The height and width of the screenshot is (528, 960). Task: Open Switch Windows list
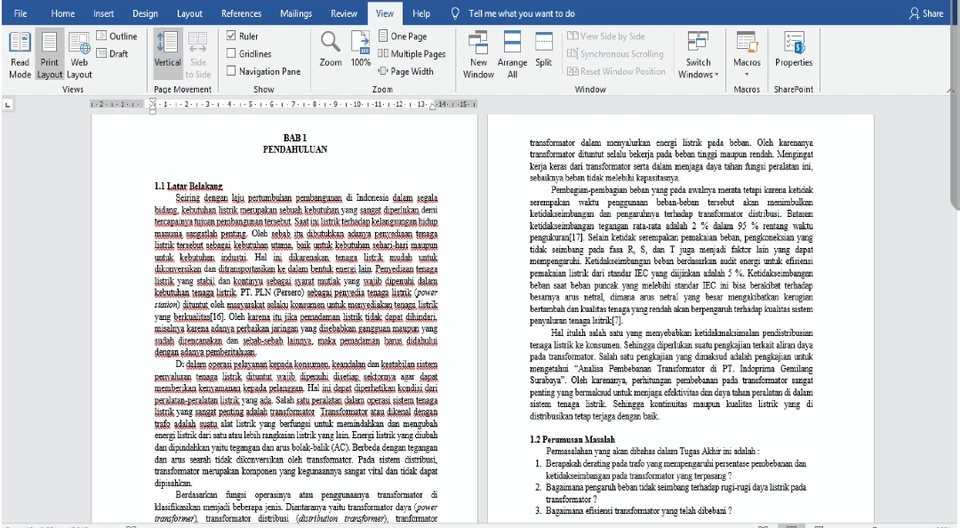coord(698,55)
